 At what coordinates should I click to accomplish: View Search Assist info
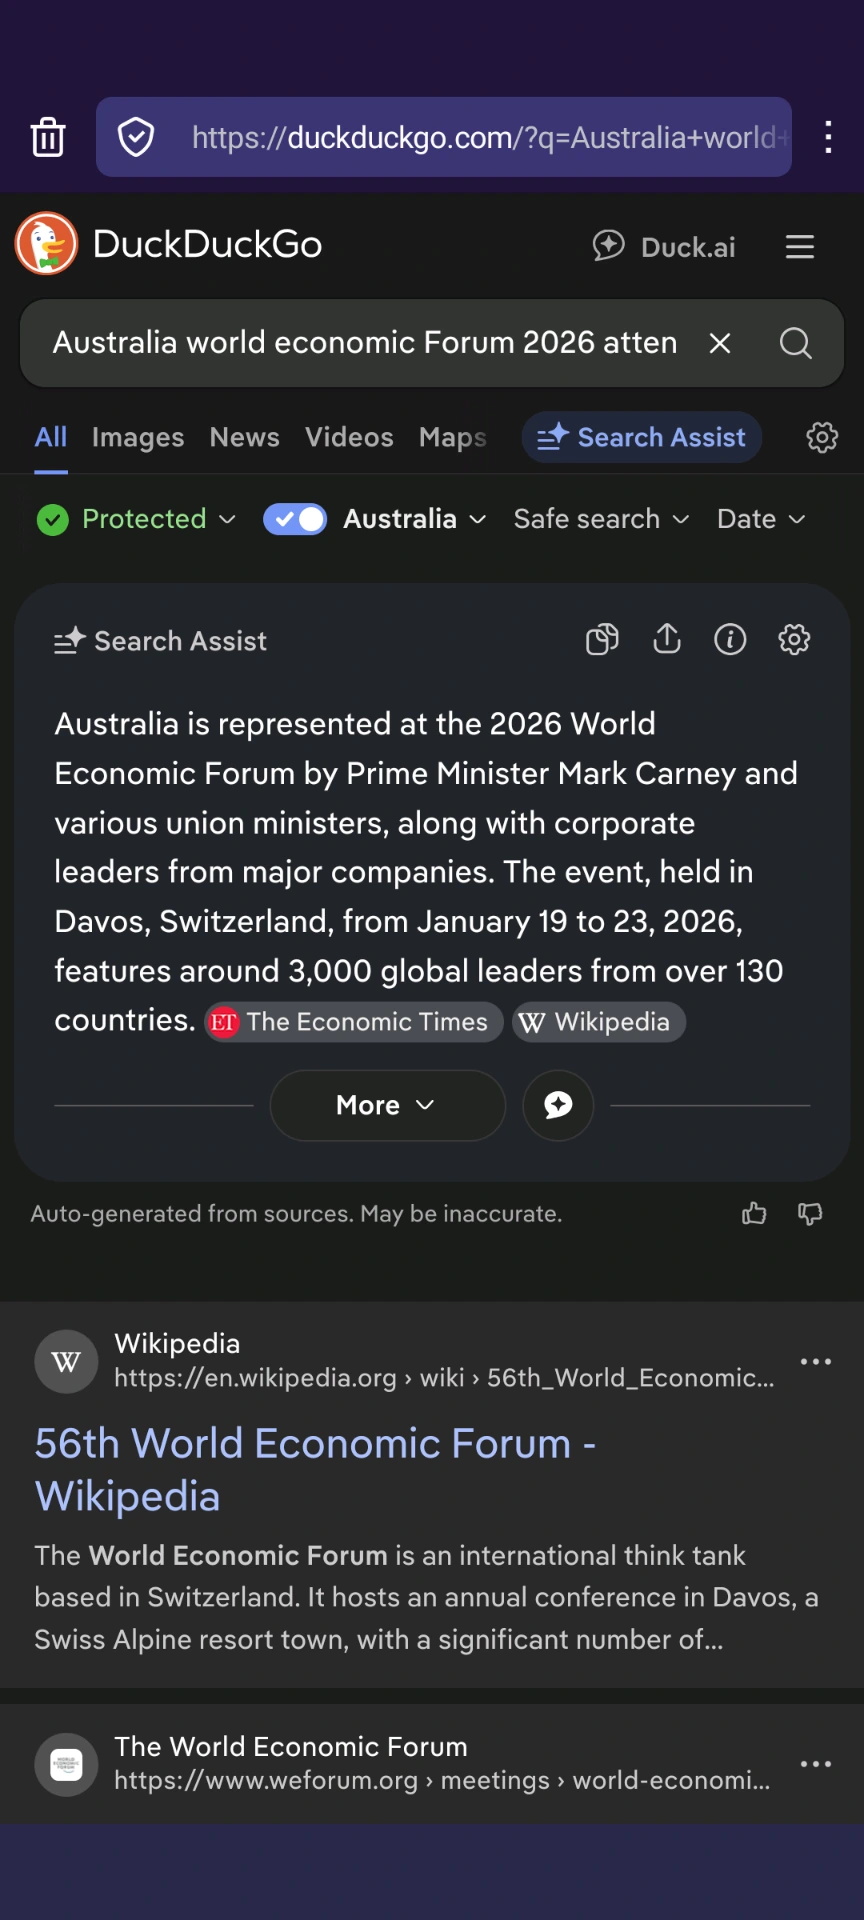click(730, 639)
